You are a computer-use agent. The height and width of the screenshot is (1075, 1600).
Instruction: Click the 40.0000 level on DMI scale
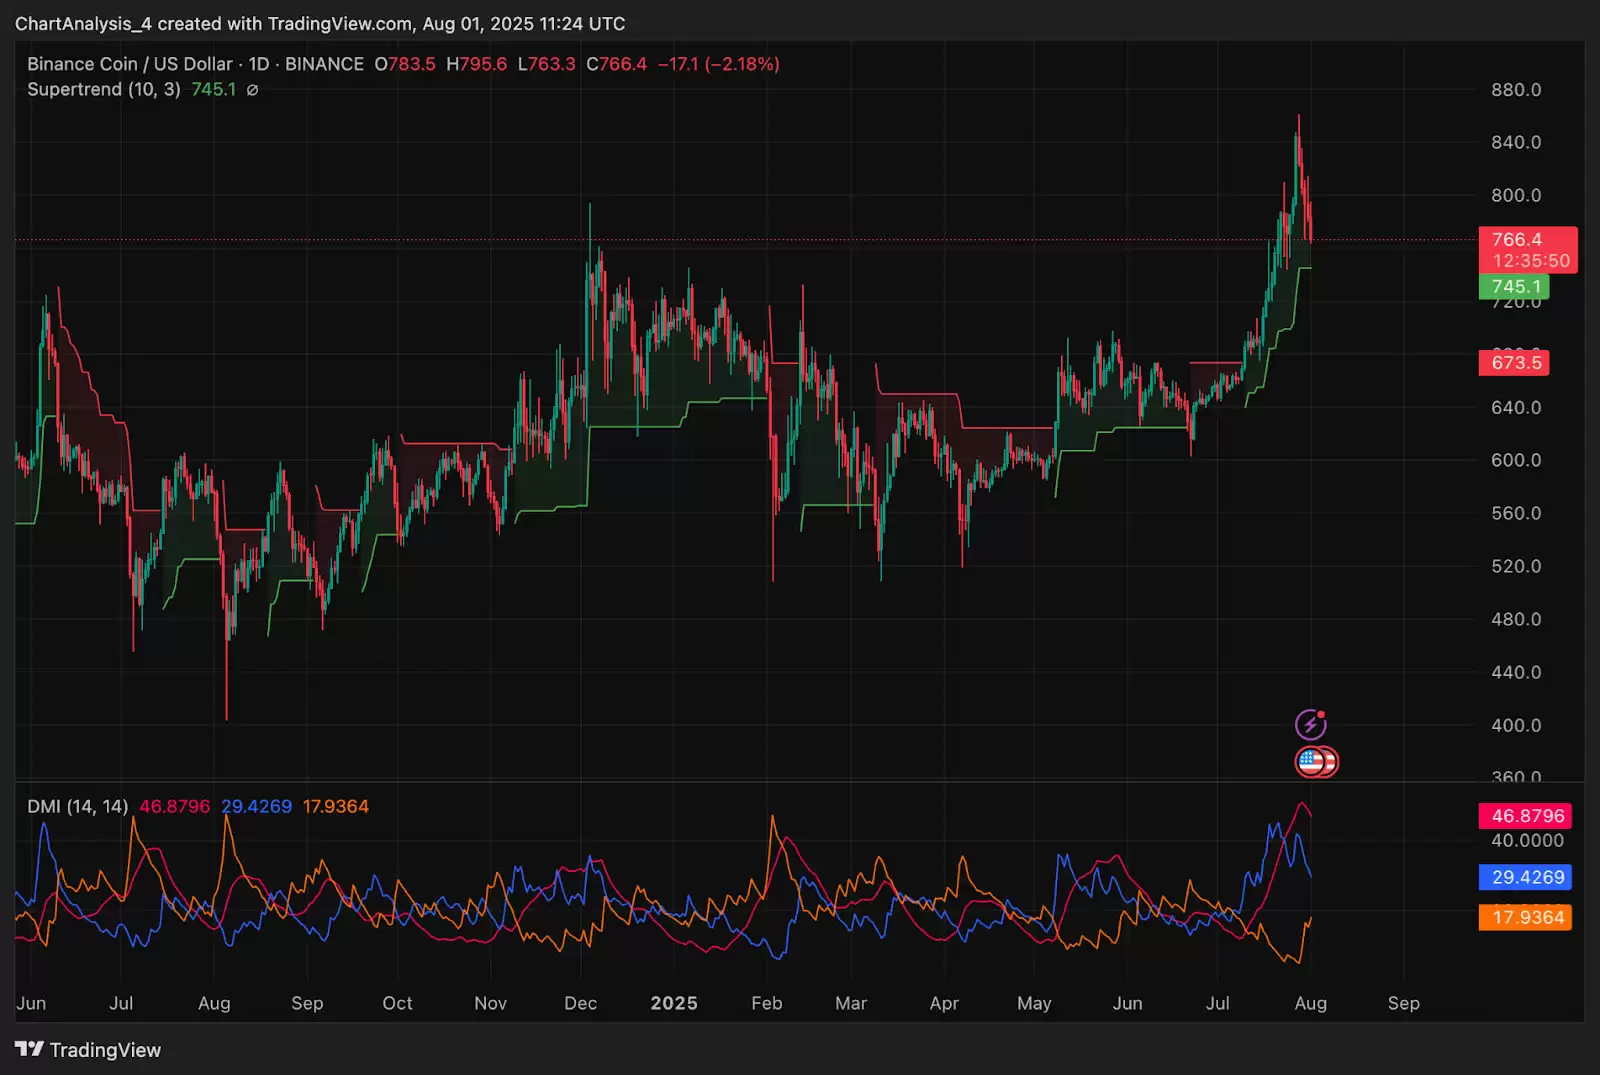[1527, 841]
